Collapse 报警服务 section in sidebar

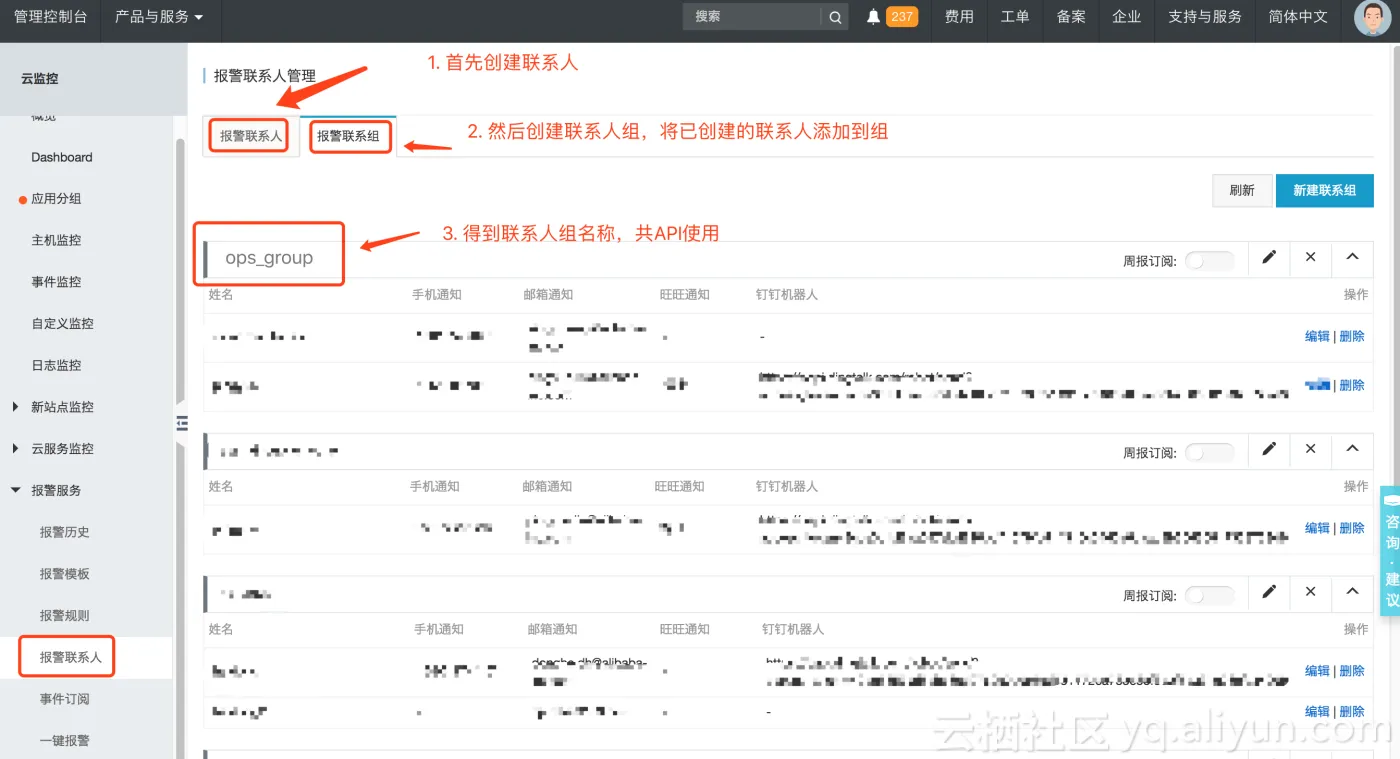click(15, 491)
